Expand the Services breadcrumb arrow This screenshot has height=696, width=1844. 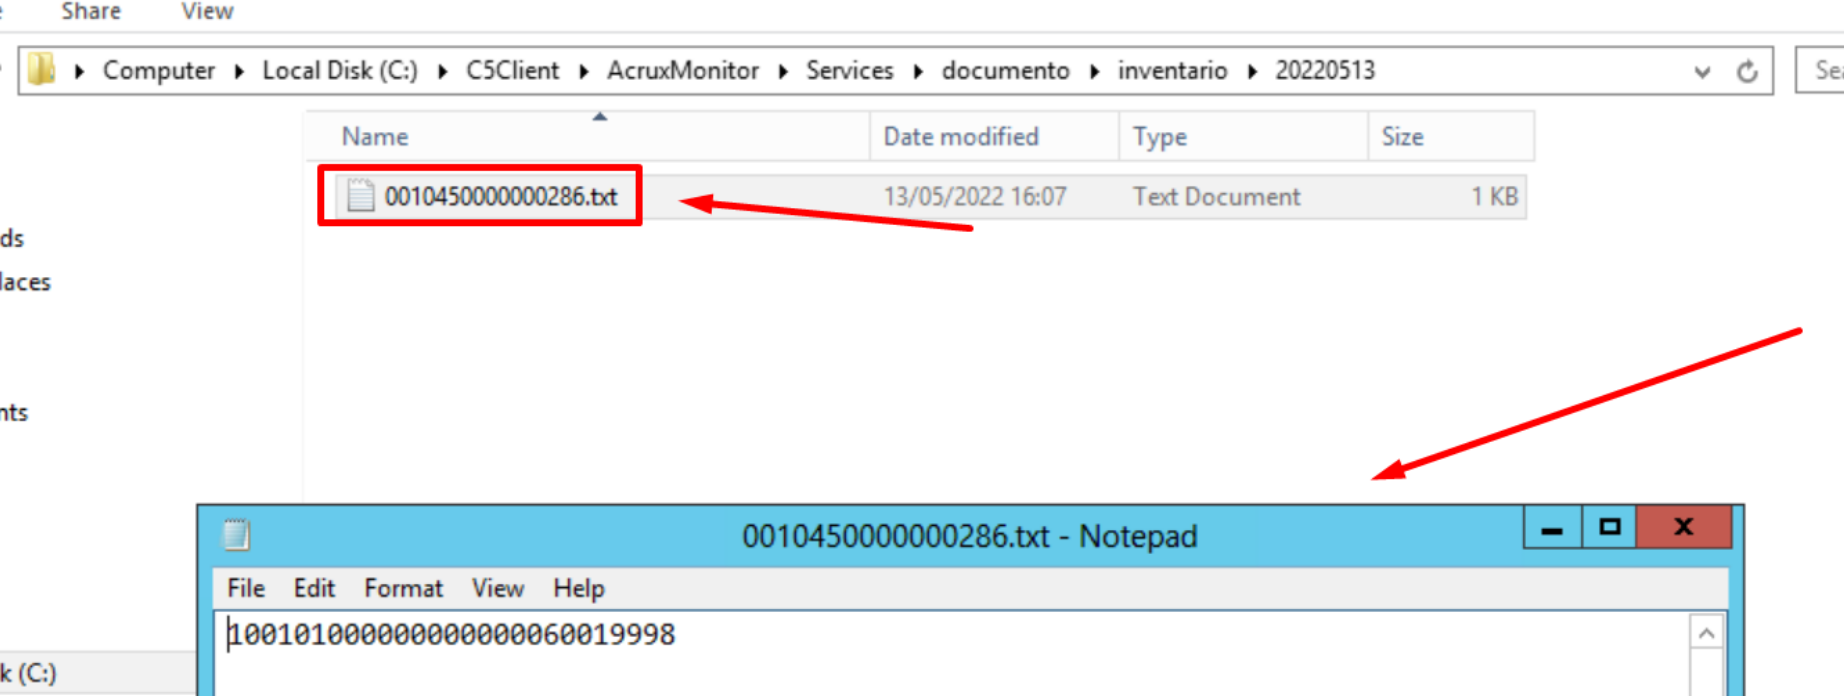(x=918, y=71)
